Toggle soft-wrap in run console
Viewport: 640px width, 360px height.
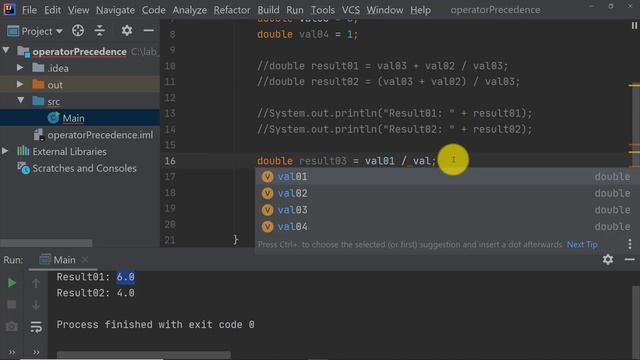(36, 327)
